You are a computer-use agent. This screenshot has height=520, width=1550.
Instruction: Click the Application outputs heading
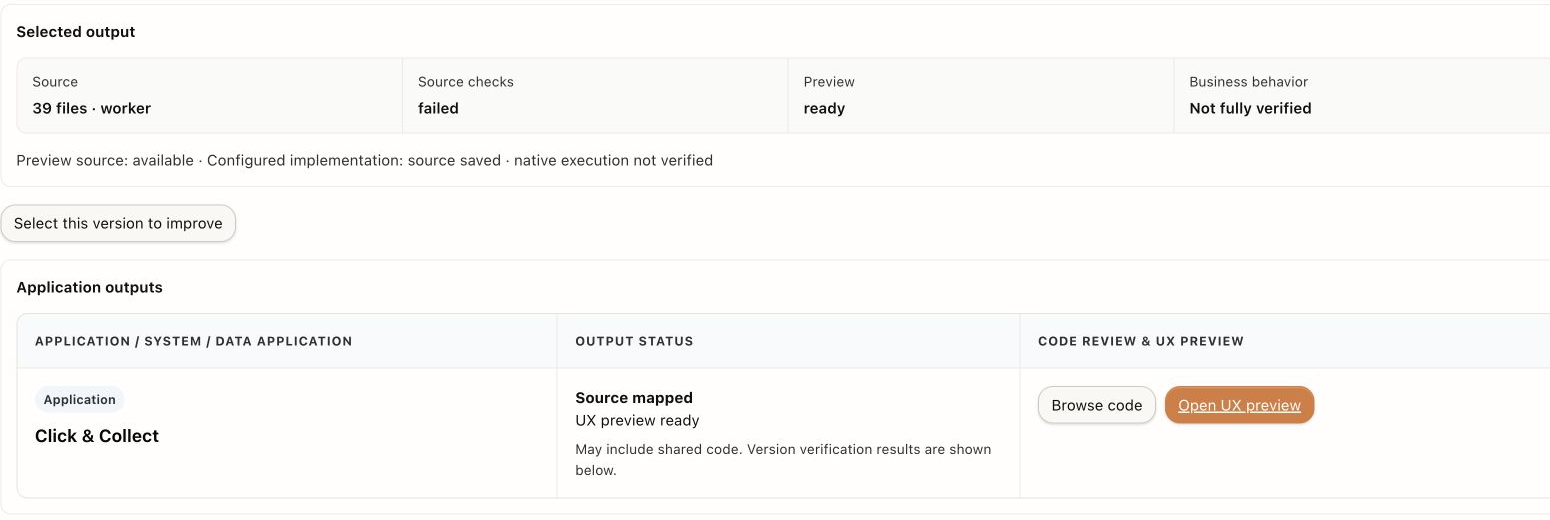pos(89,287)
